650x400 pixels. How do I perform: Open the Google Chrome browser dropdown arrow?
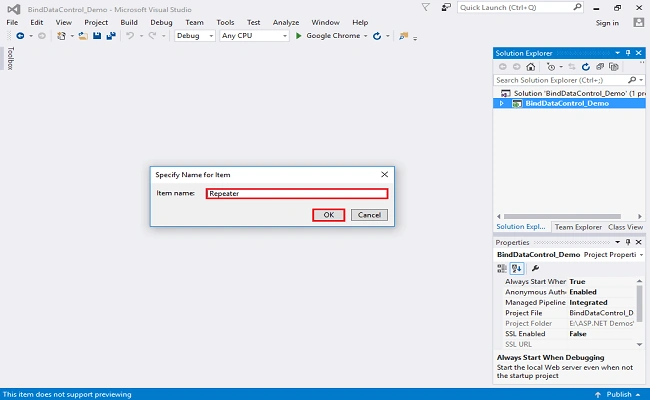point(366,36)
